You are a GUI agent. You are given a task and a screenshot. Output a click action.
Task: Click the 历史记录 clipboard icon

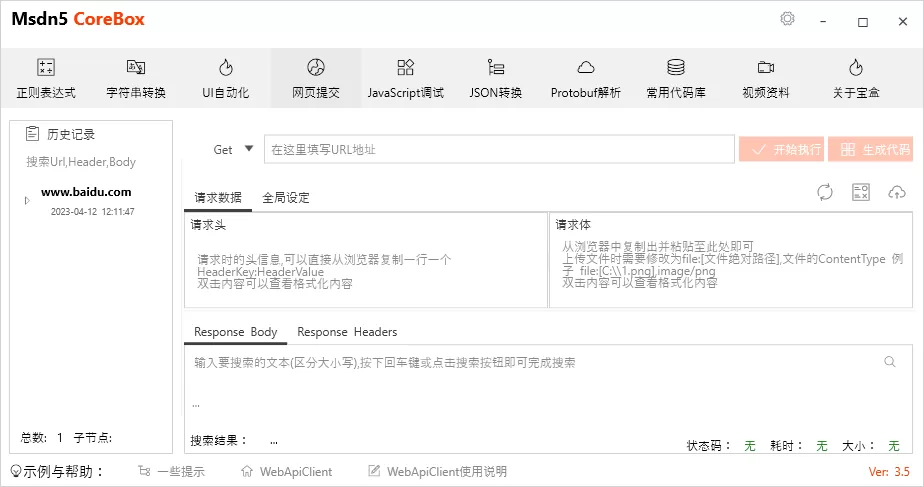pos(32,134)
